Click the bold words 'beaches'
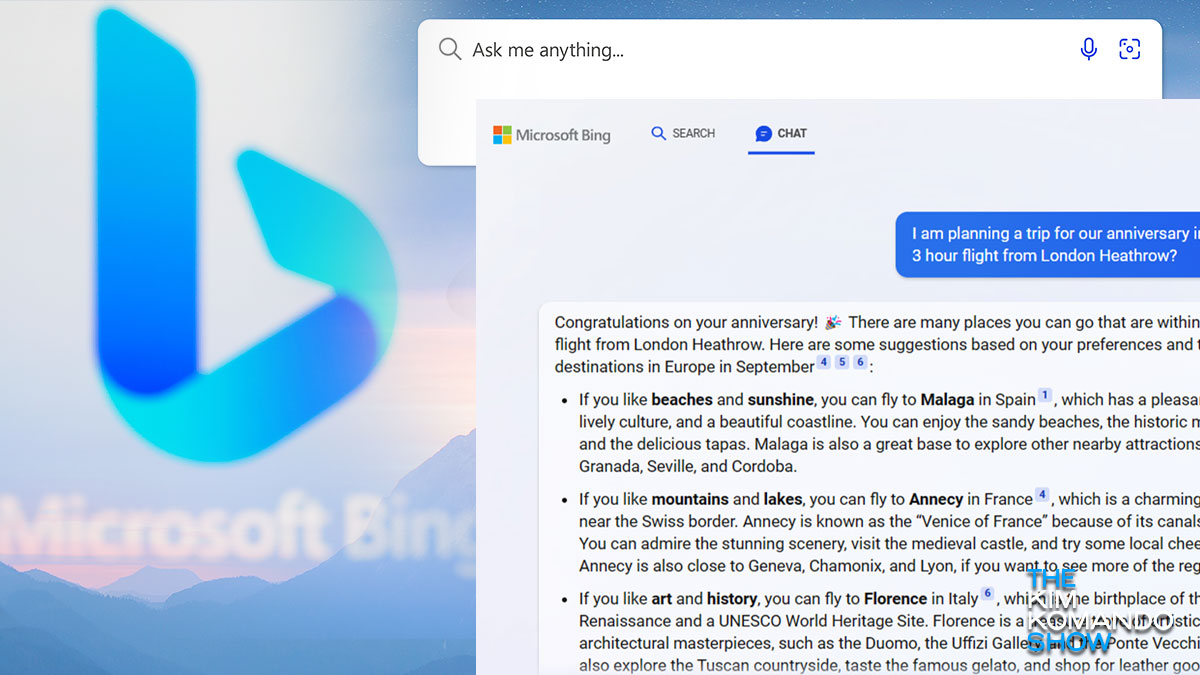The height and width of the screenshot is (675, 1200). [682, 400]
